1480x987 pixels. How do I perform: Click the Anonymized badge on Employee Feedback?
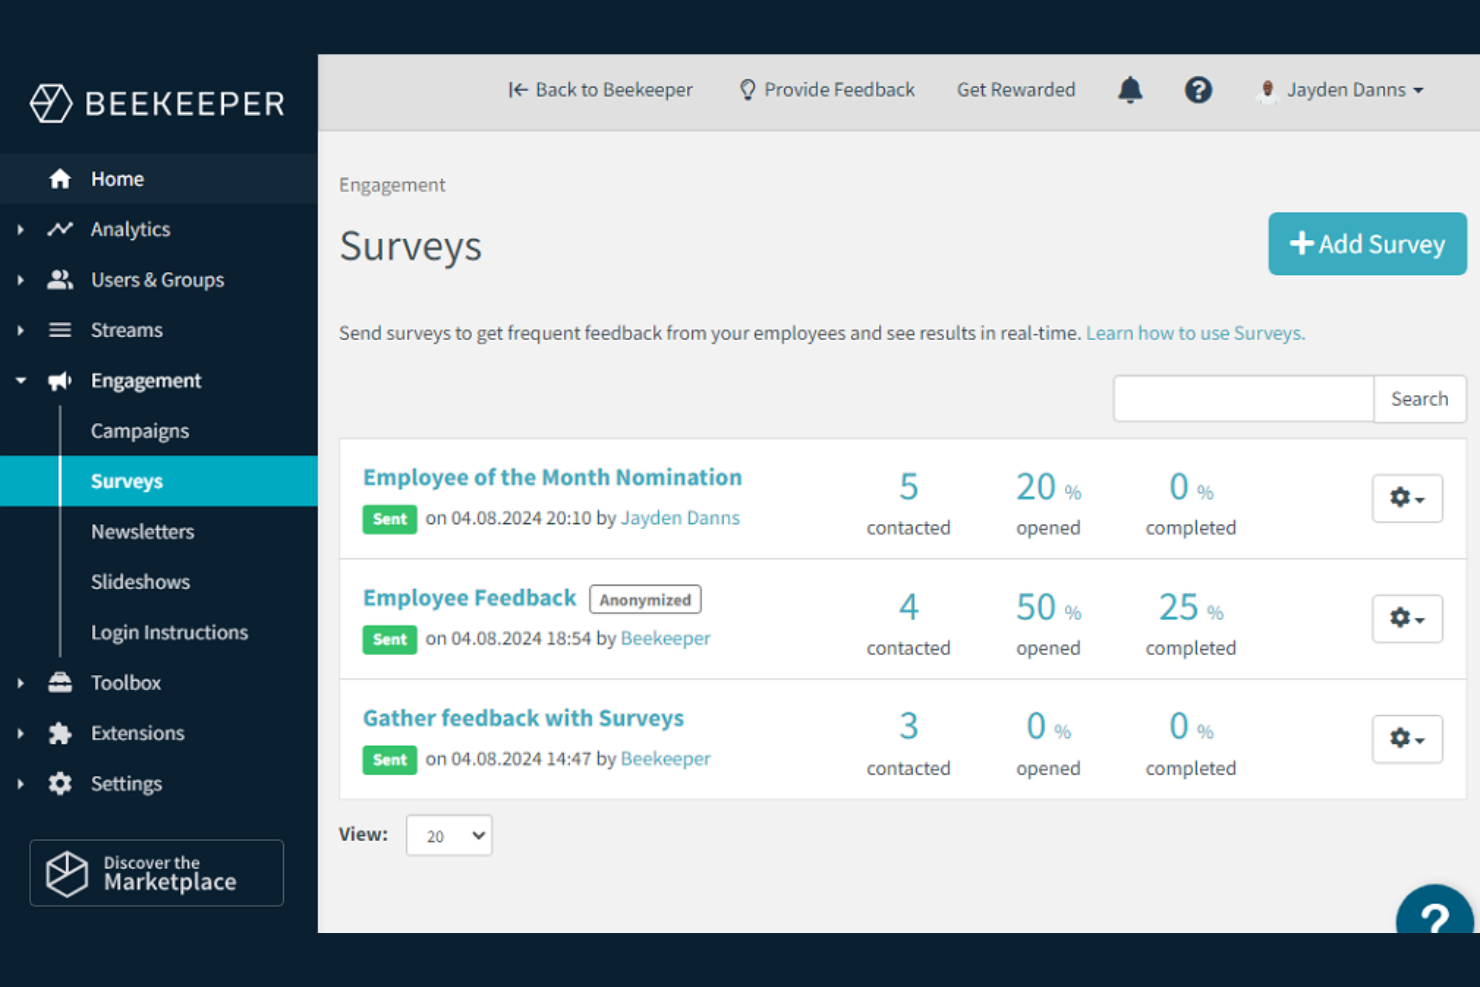(x=645, y=599)
